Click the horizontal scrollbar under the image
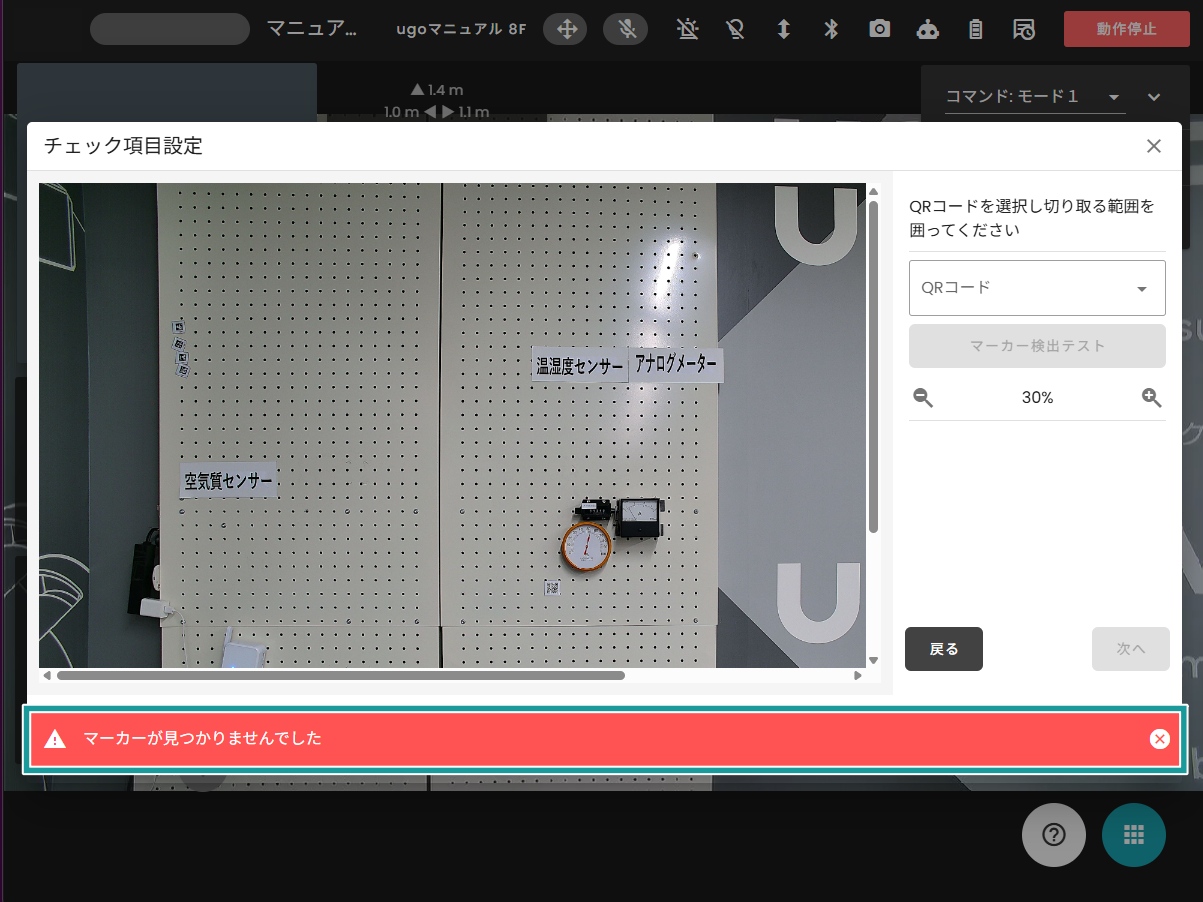 [340, 676]
